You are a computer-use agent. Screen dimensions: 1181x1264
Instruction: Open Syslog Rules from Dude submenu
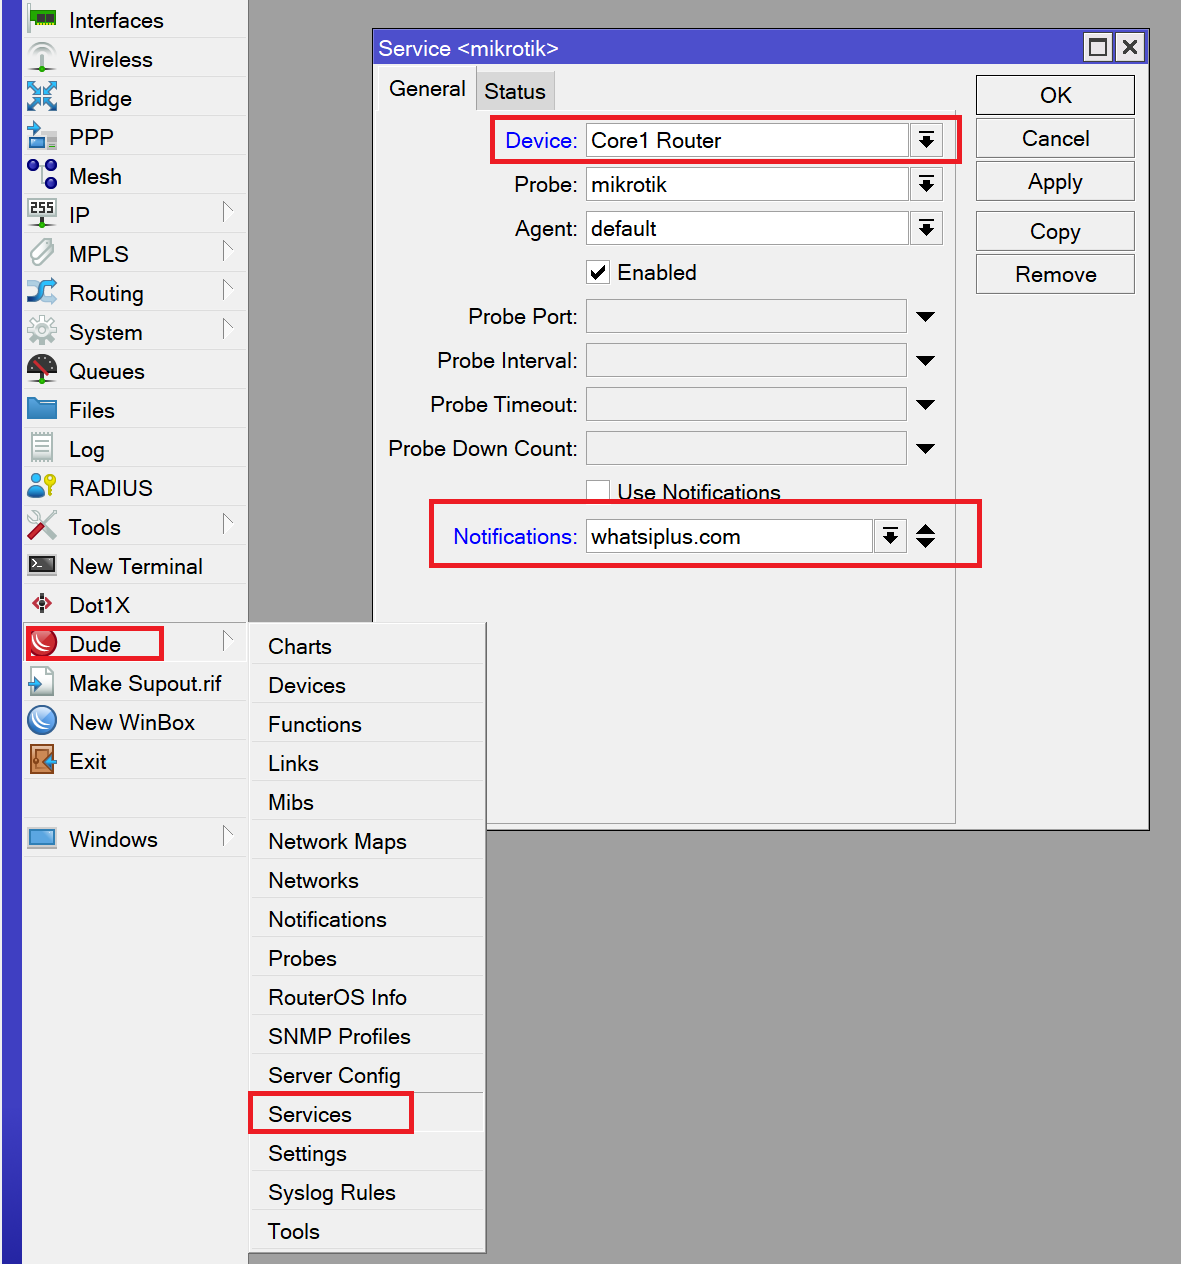click(x=367, y=1192)
